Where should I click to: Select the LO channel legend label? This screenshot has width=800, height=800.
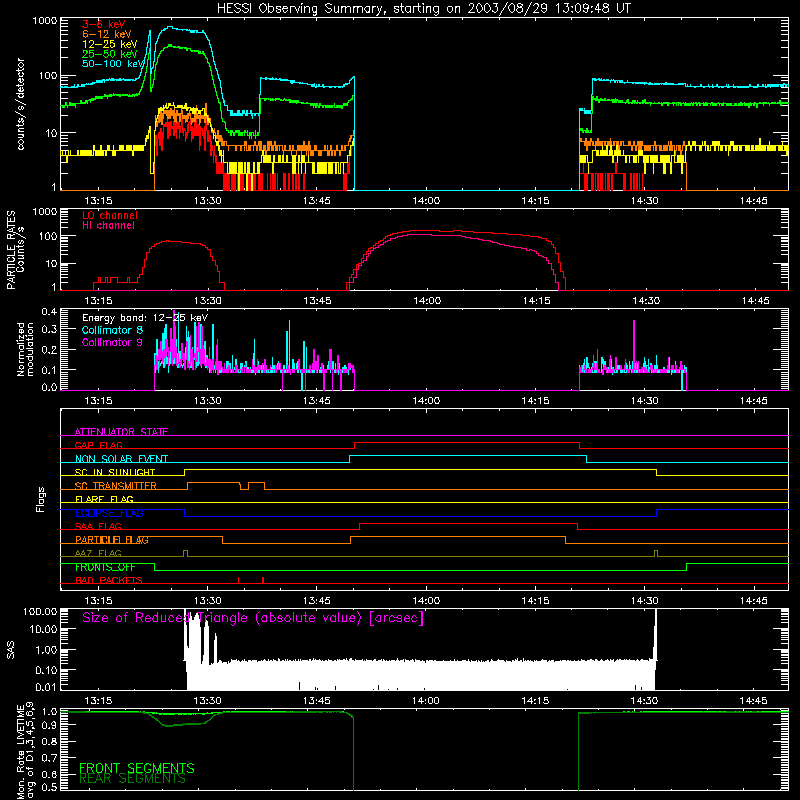click(x=110, y=215)
